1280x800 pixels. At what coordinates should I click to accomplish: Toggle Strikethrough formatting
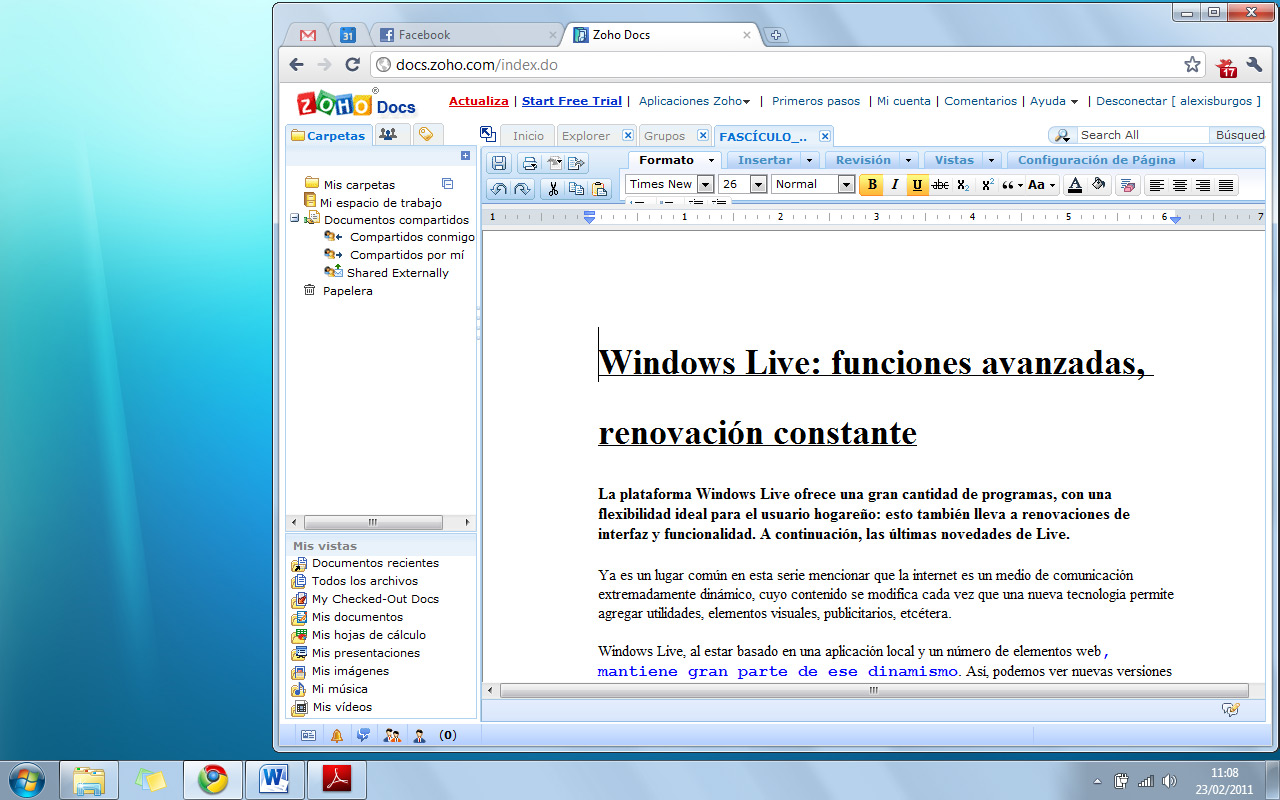click(x=940, y=185)
